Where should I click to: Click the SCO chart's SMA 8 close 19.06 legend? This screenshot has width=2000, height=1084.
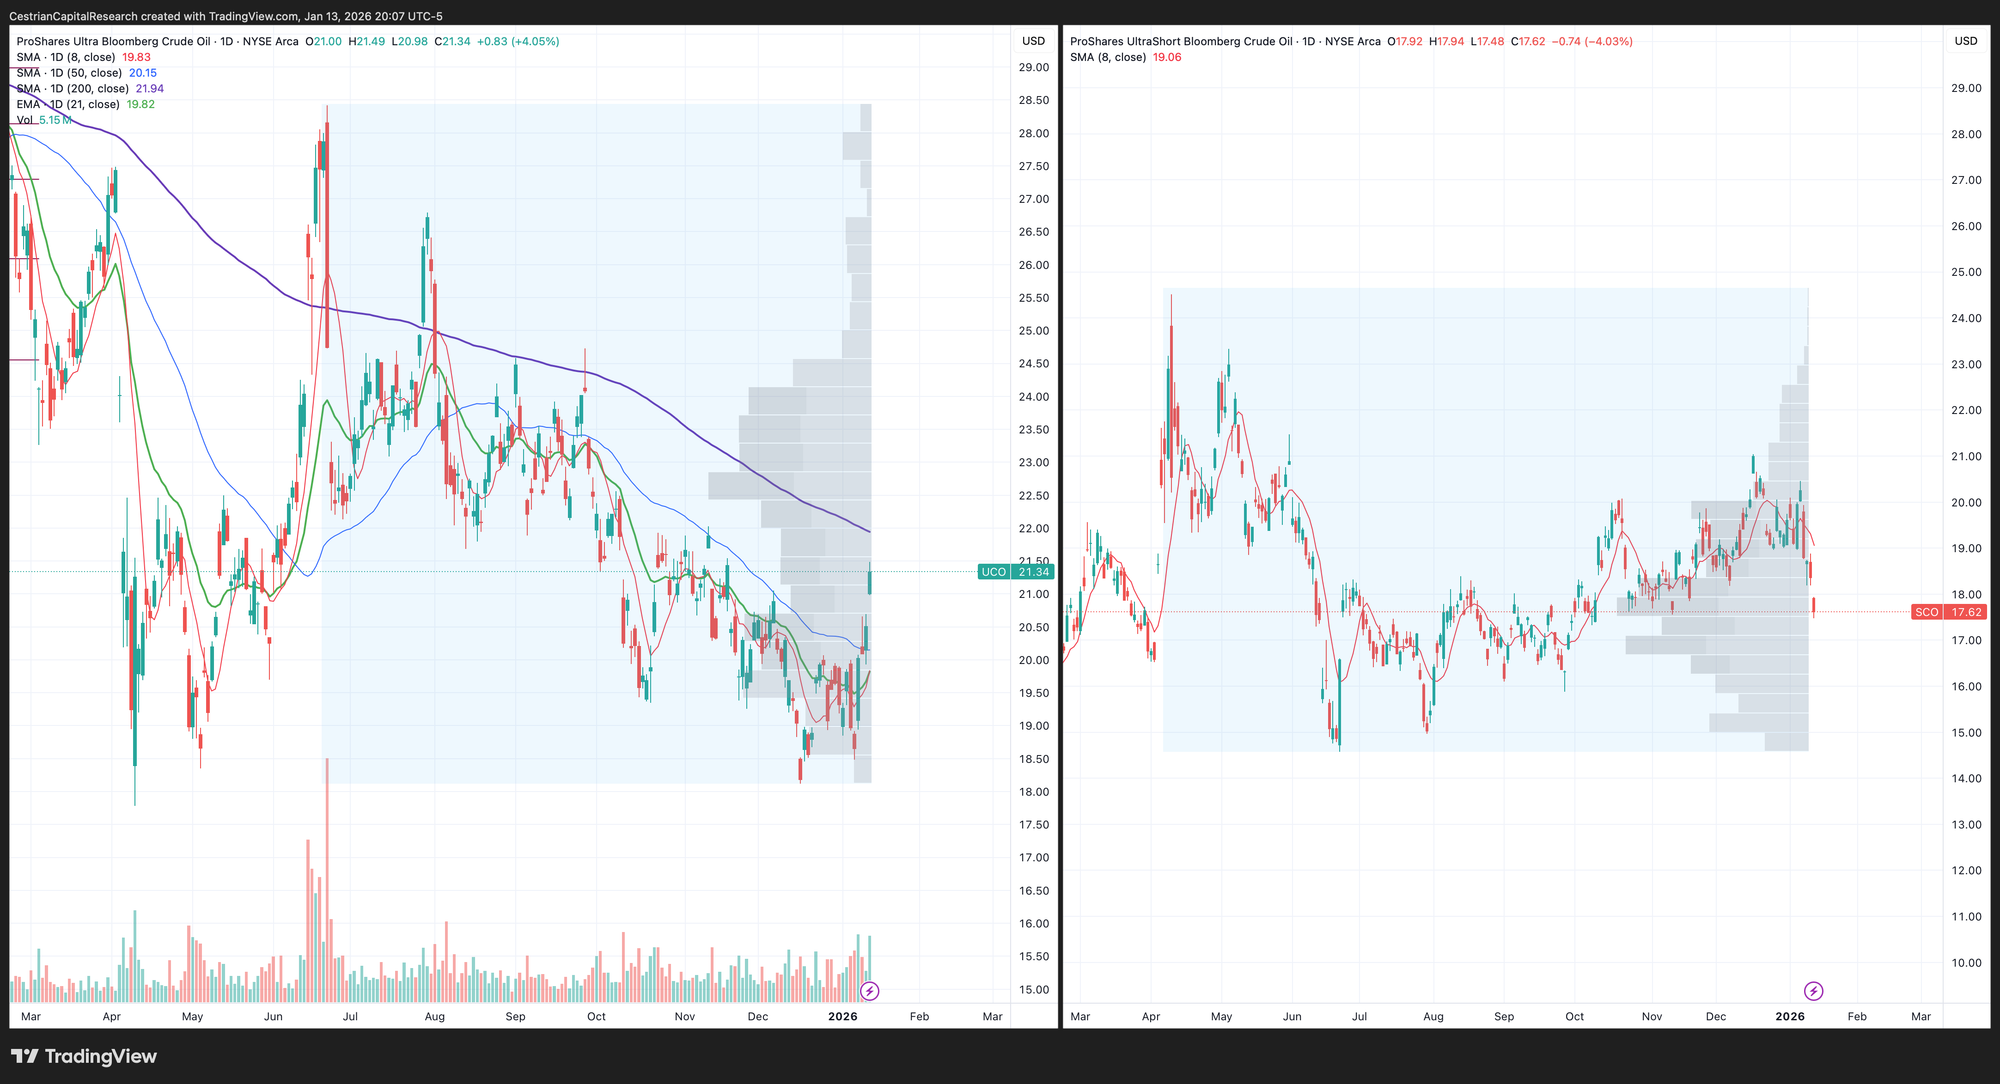click(1125, 57)
